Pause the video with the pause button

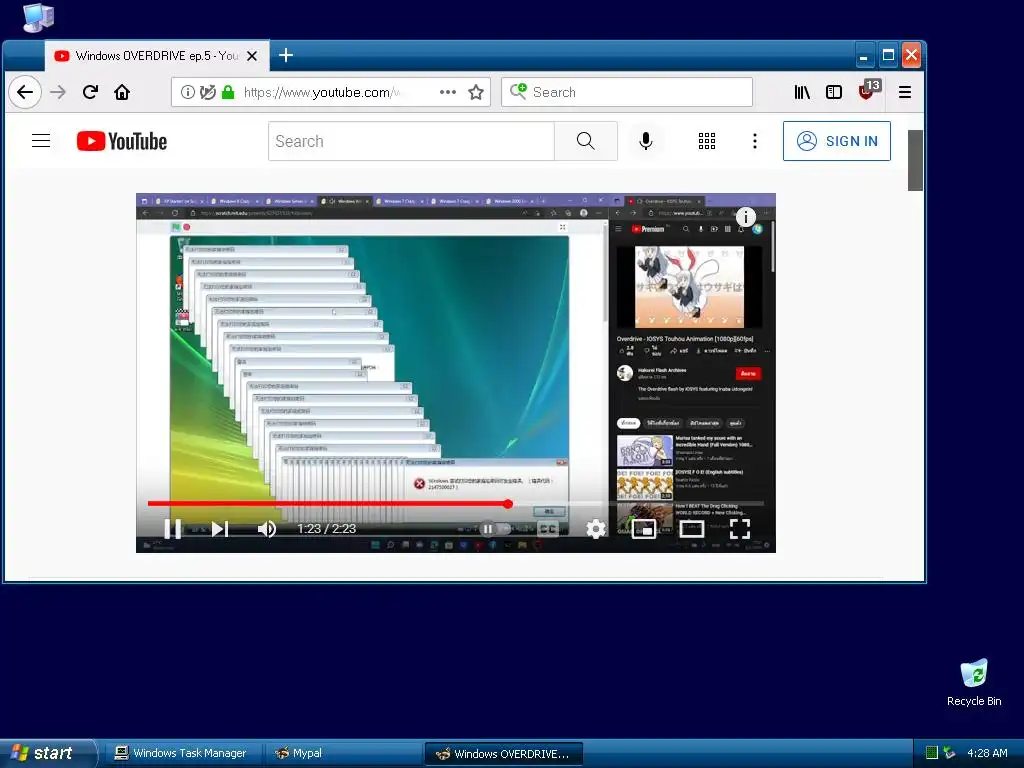click(172, 528)
